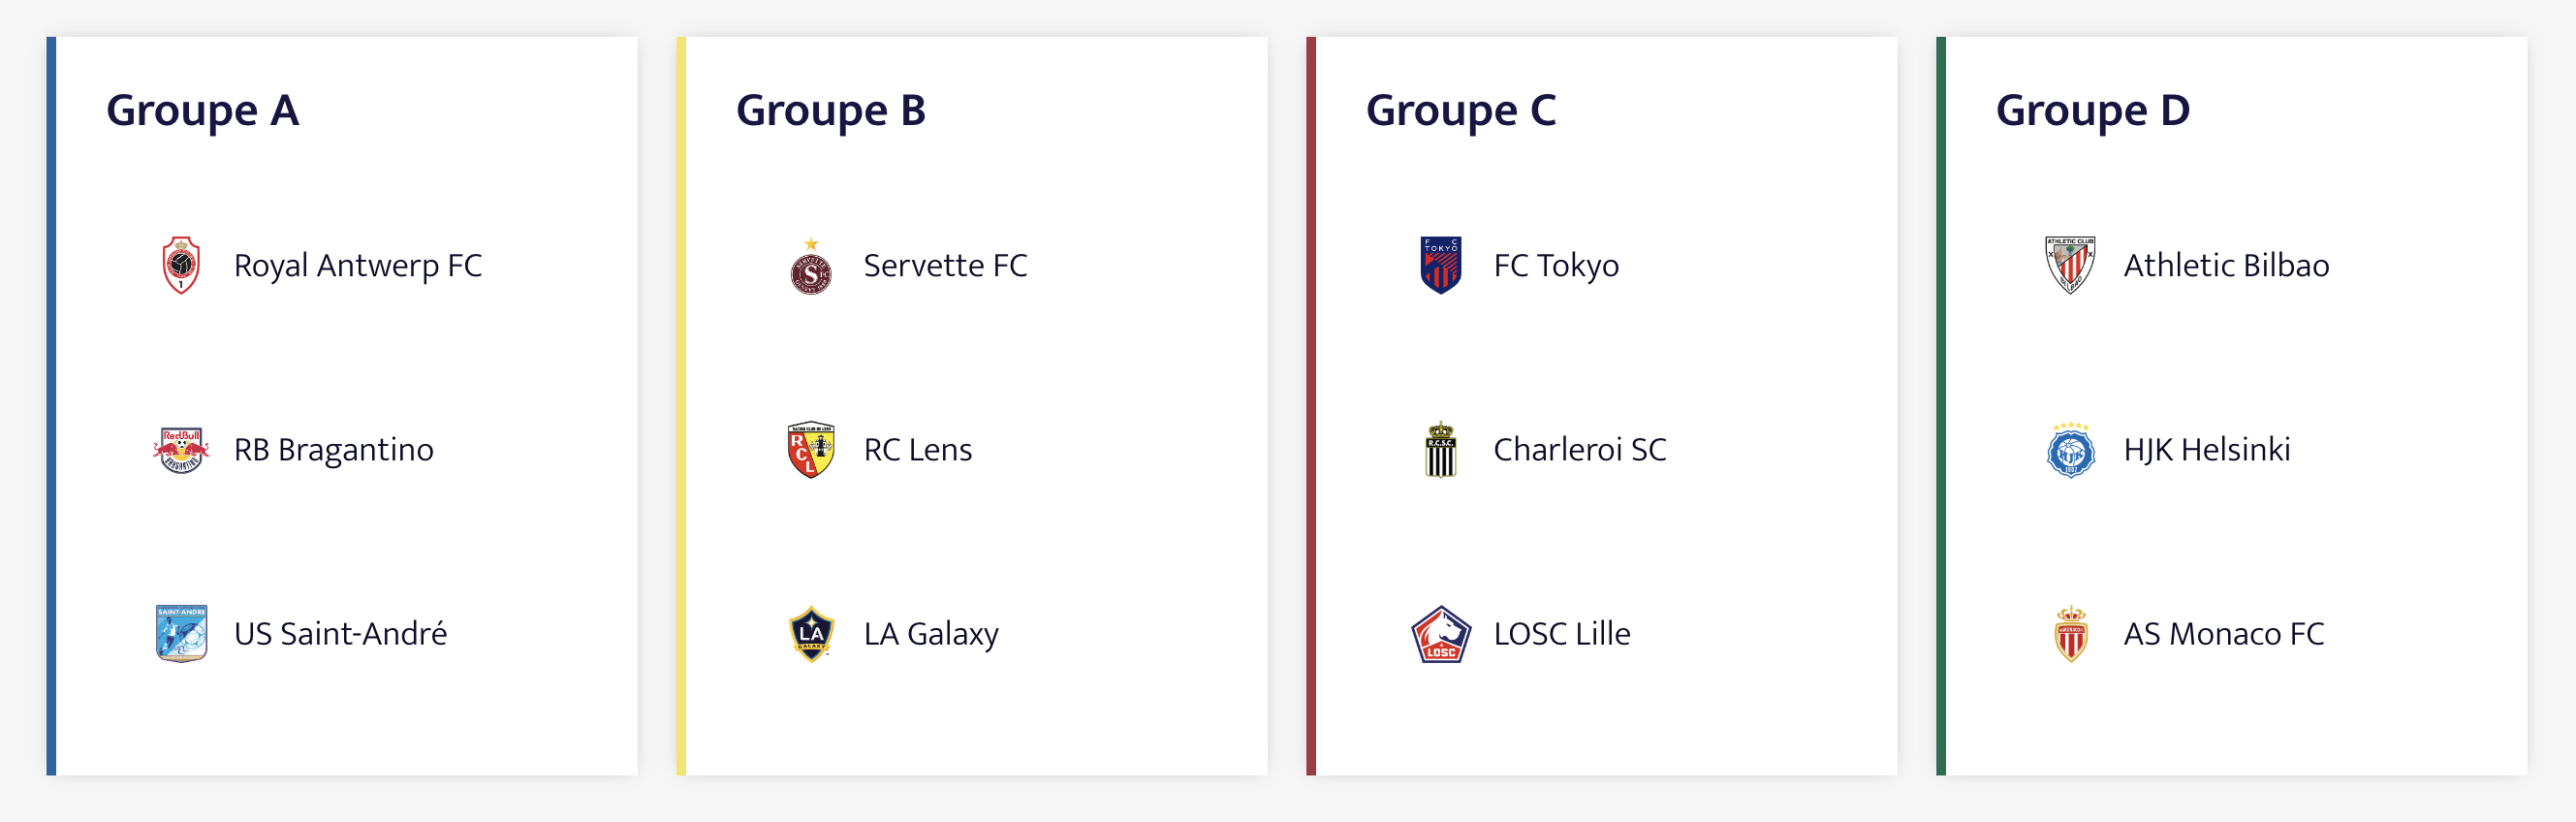
Task: Click the RC Lens logo
Action: [x=811, y=450]
